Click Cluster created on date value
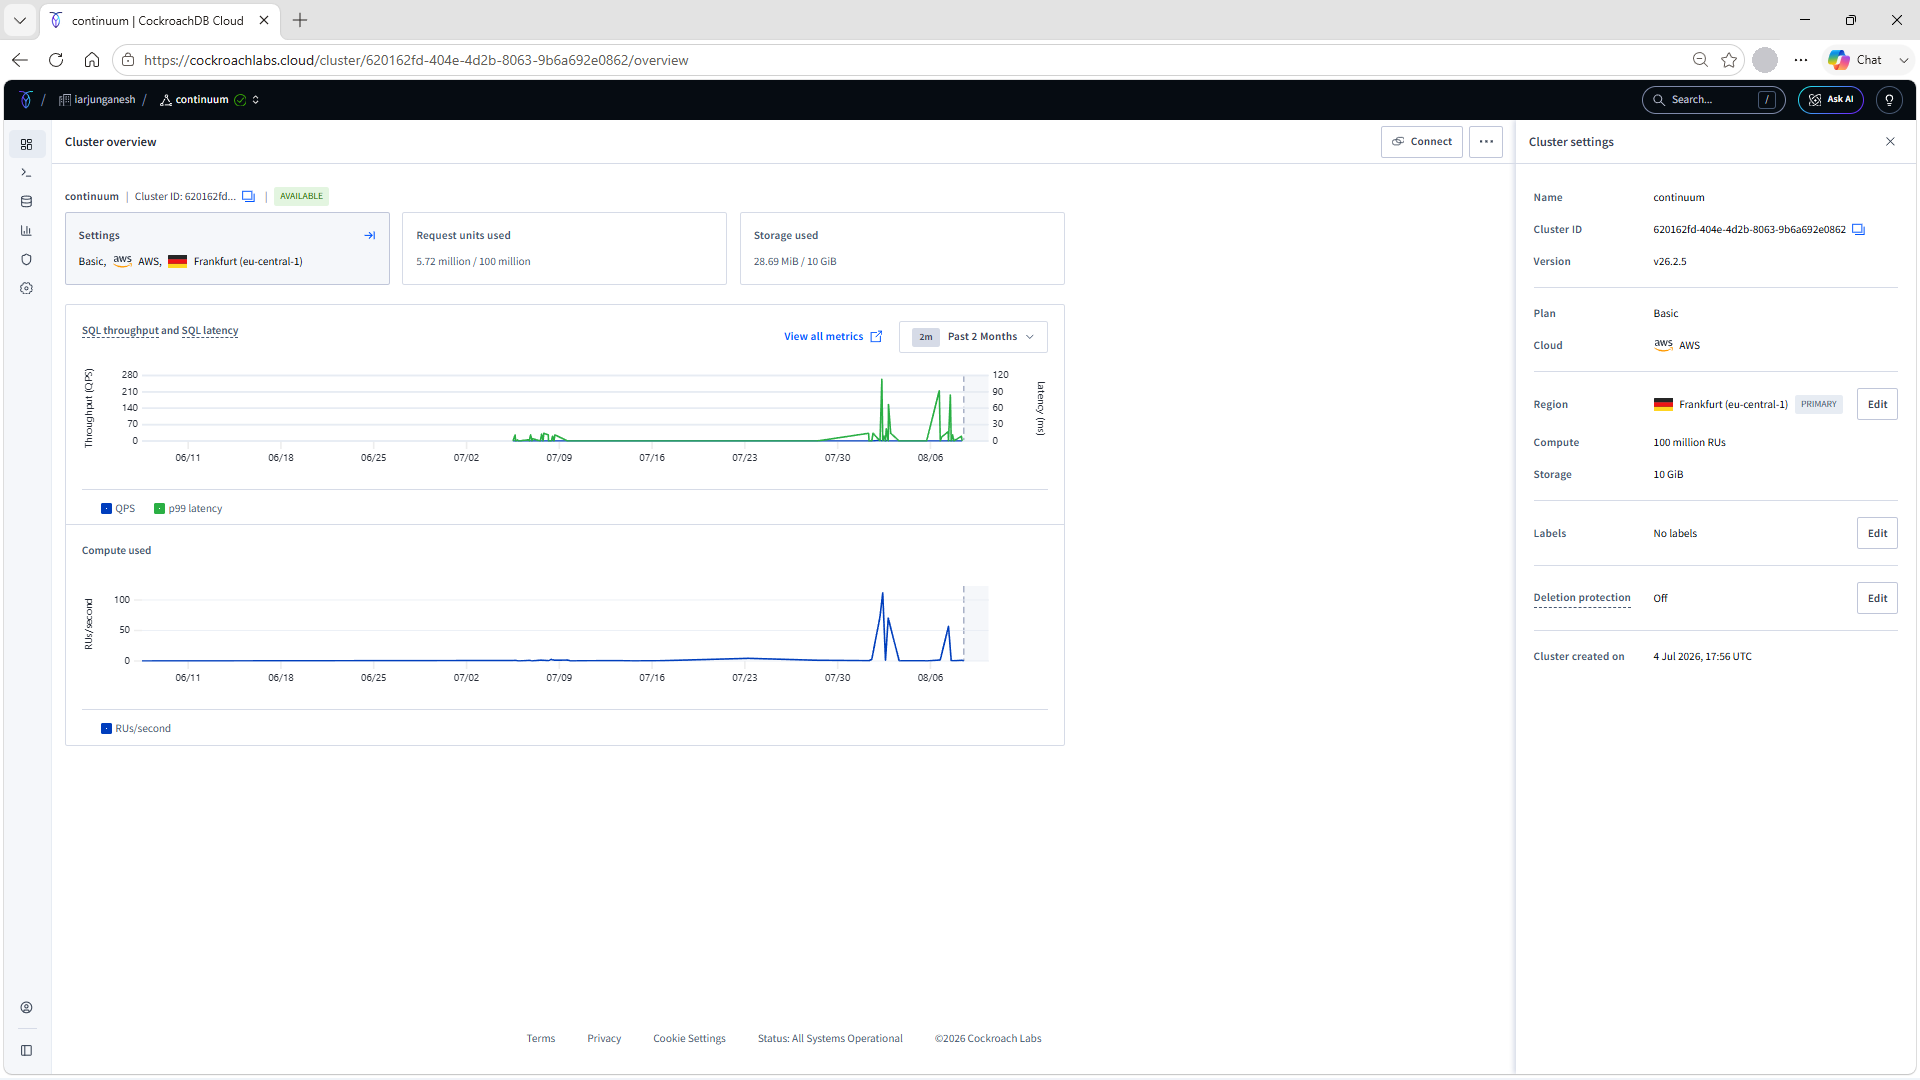This screenshot has width=1920, height=1080. [x=1702, y=657]
